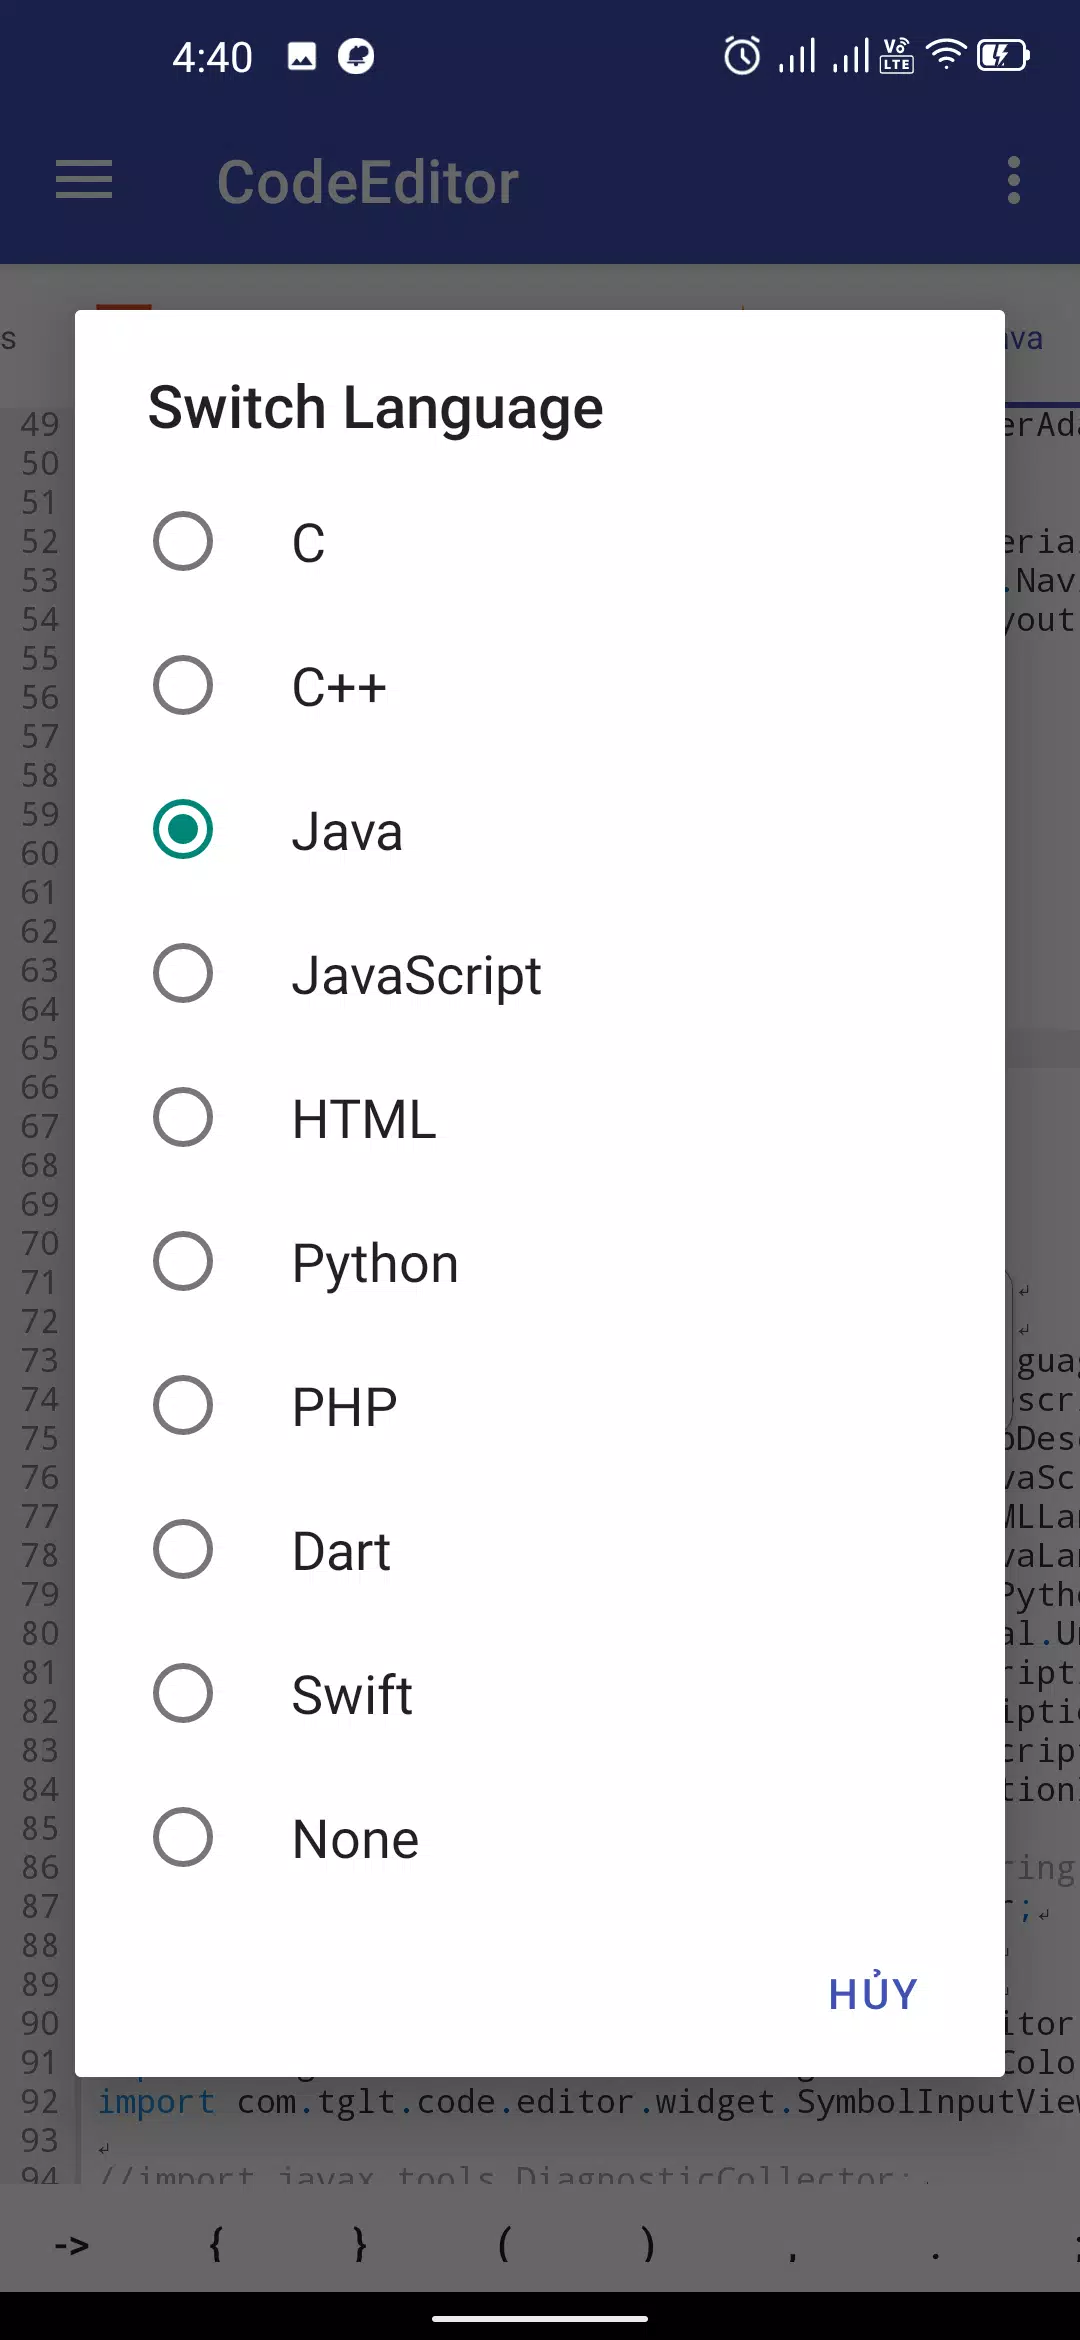The width and height of the screenshot is (1080, 2340).
Task: Insert the closing curly brace symbol
Action: (x=360, y=2244)
